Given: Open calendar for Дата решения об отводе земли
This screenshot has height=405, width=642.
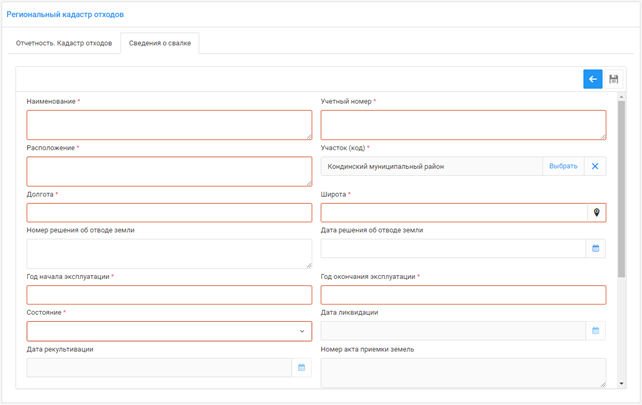Looking at the screenshot, I should pos(596,248).
